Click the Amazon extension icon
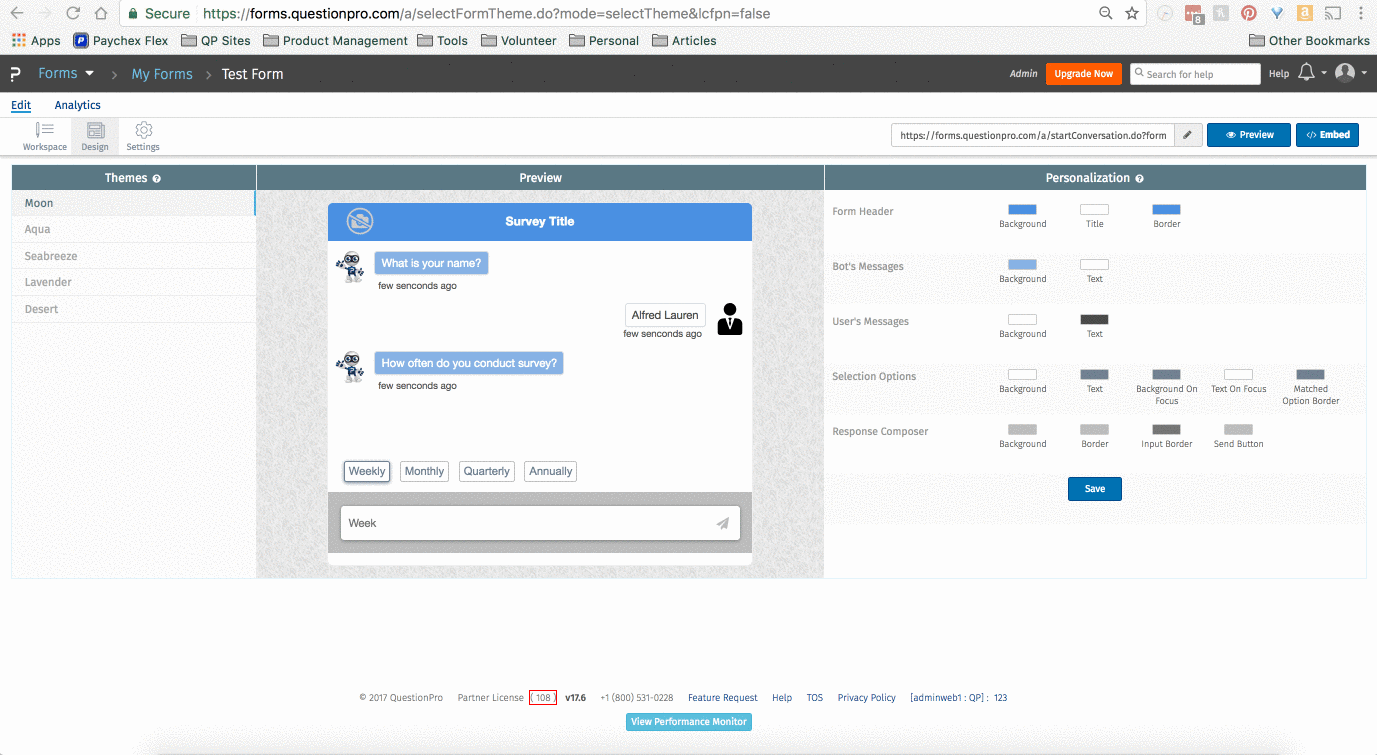 pyautogui.click(x=1304, y=14)
